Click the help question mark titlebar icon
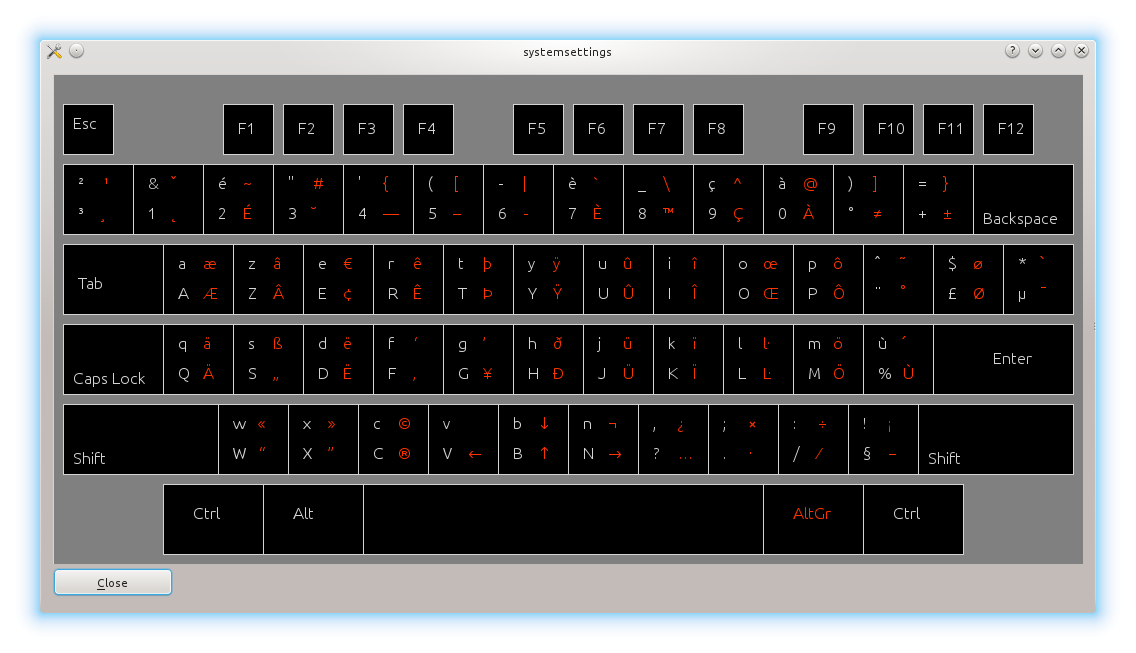1136x653 pixels. tap(1012, 51)
